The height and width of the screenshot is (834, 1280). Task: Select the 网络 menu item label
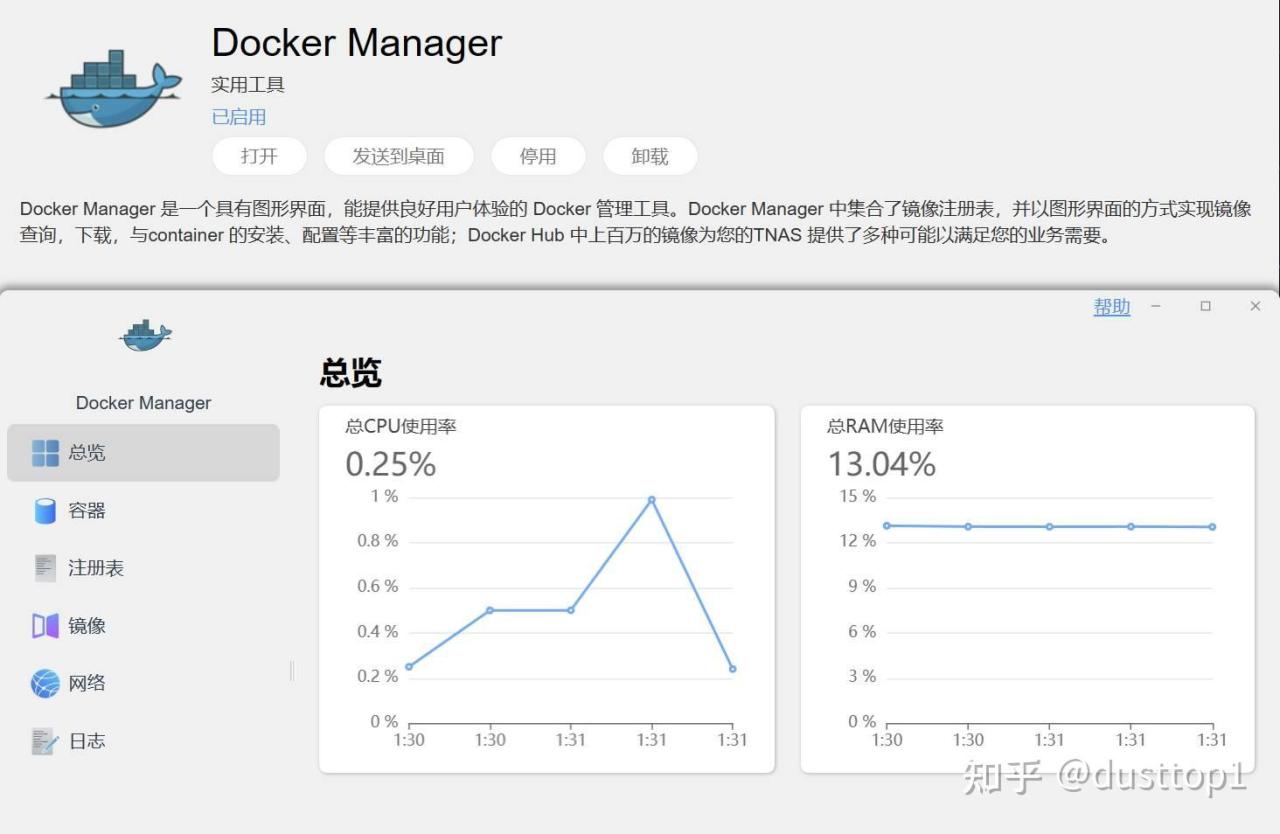(x=87, y=684)
